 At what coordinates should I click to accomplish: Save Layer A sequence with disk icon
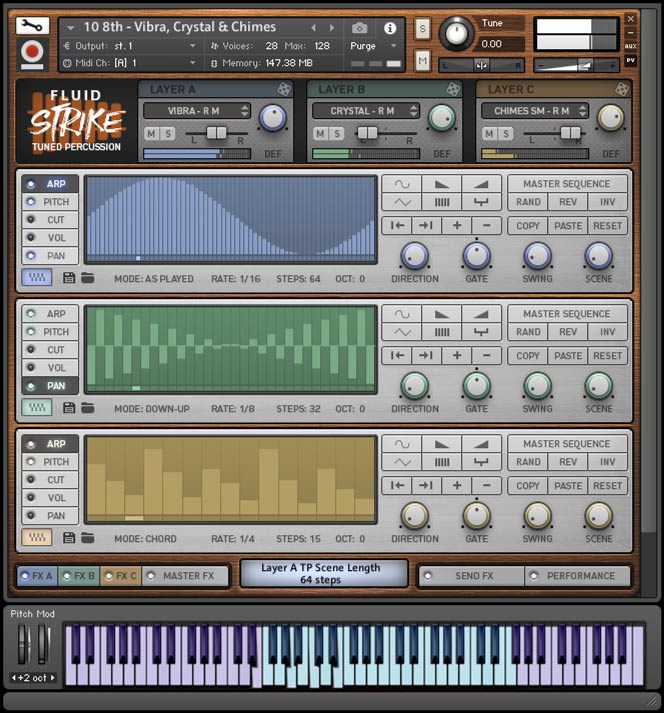(69, 278)
